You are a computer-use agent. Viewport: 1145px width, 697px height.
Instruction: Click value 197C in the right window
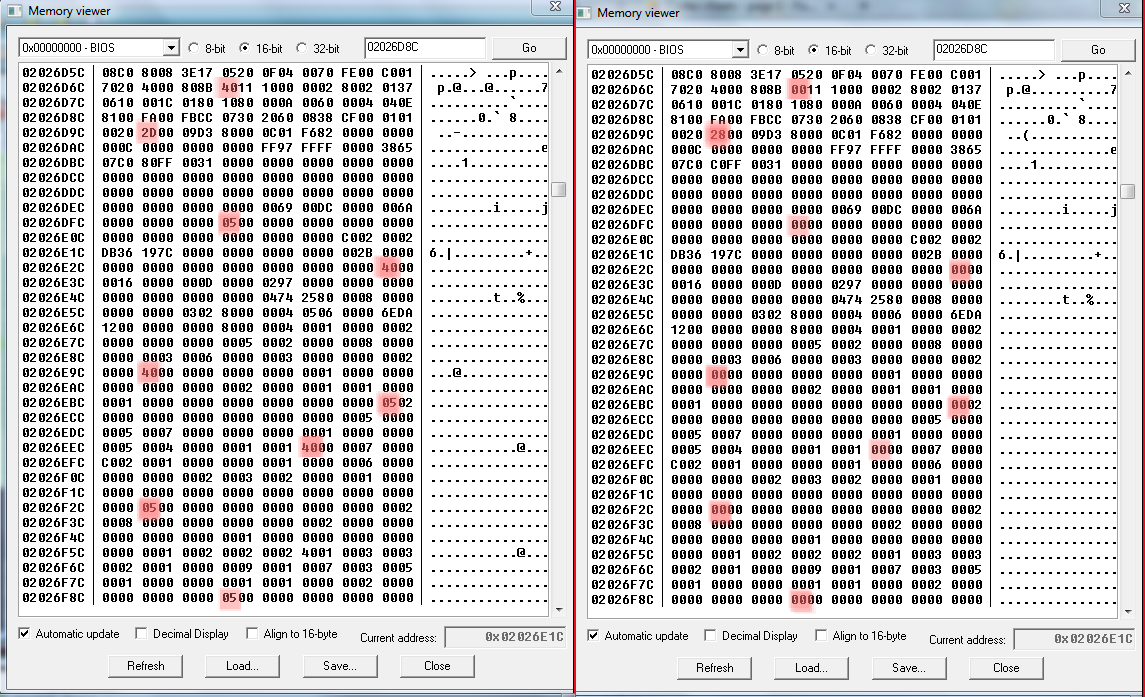click(727, 255)
